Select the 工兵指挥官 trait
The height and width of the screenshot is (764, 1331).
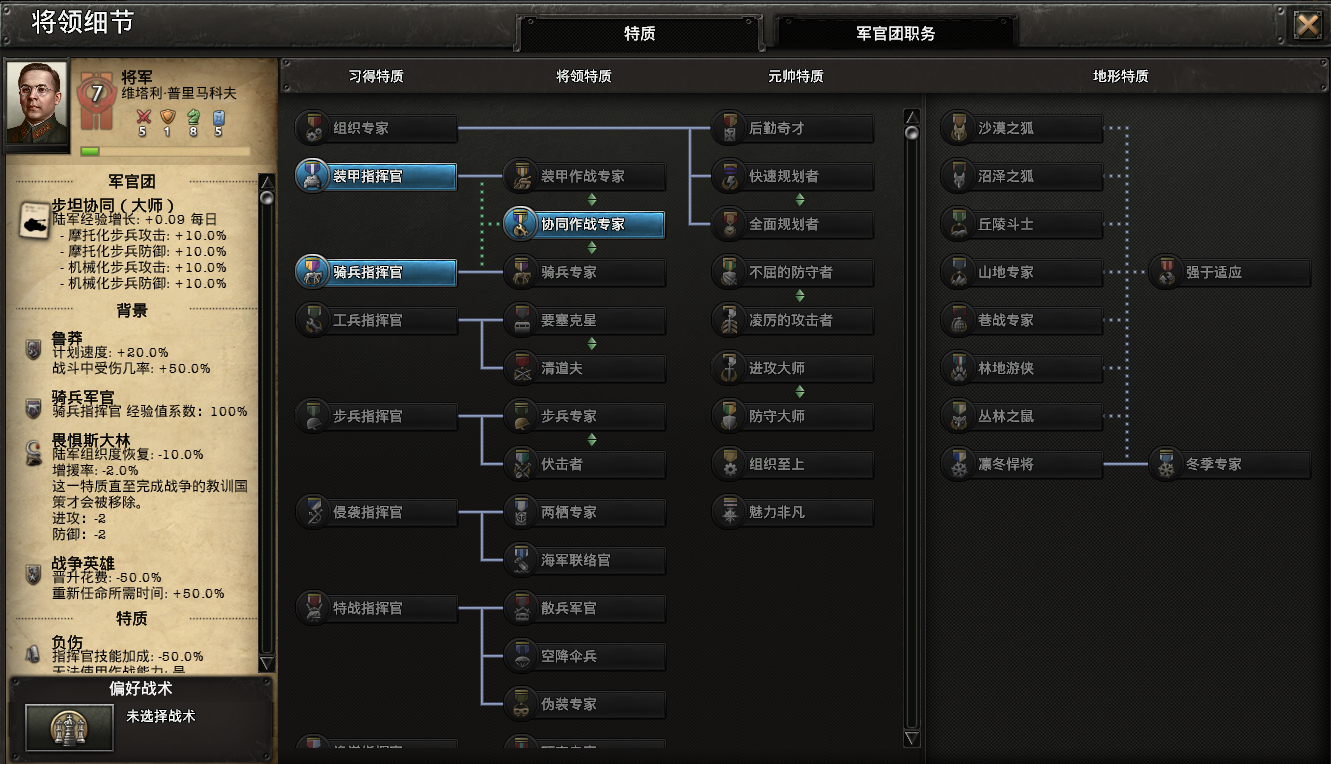pyautogui.click(x=377, y=321)
